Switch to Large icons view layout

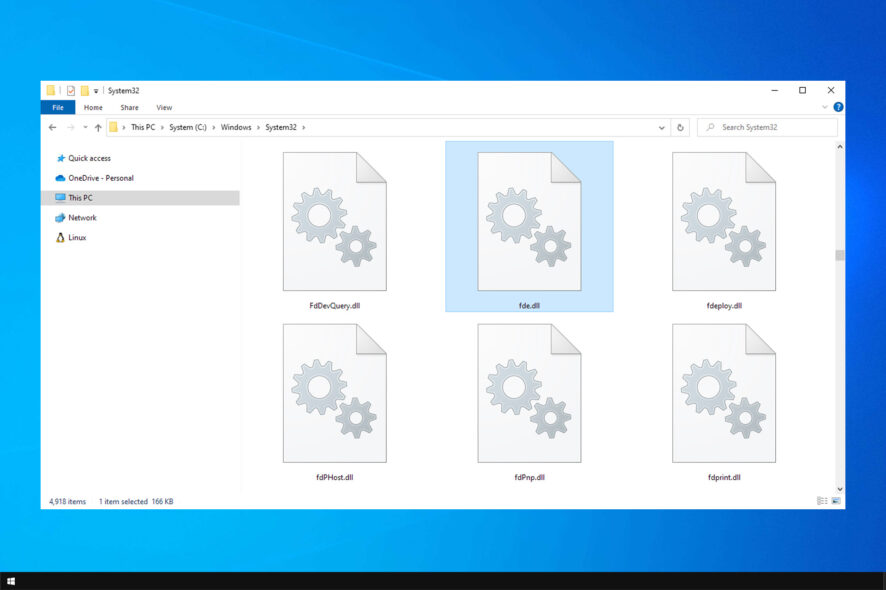tap(836, 501)
